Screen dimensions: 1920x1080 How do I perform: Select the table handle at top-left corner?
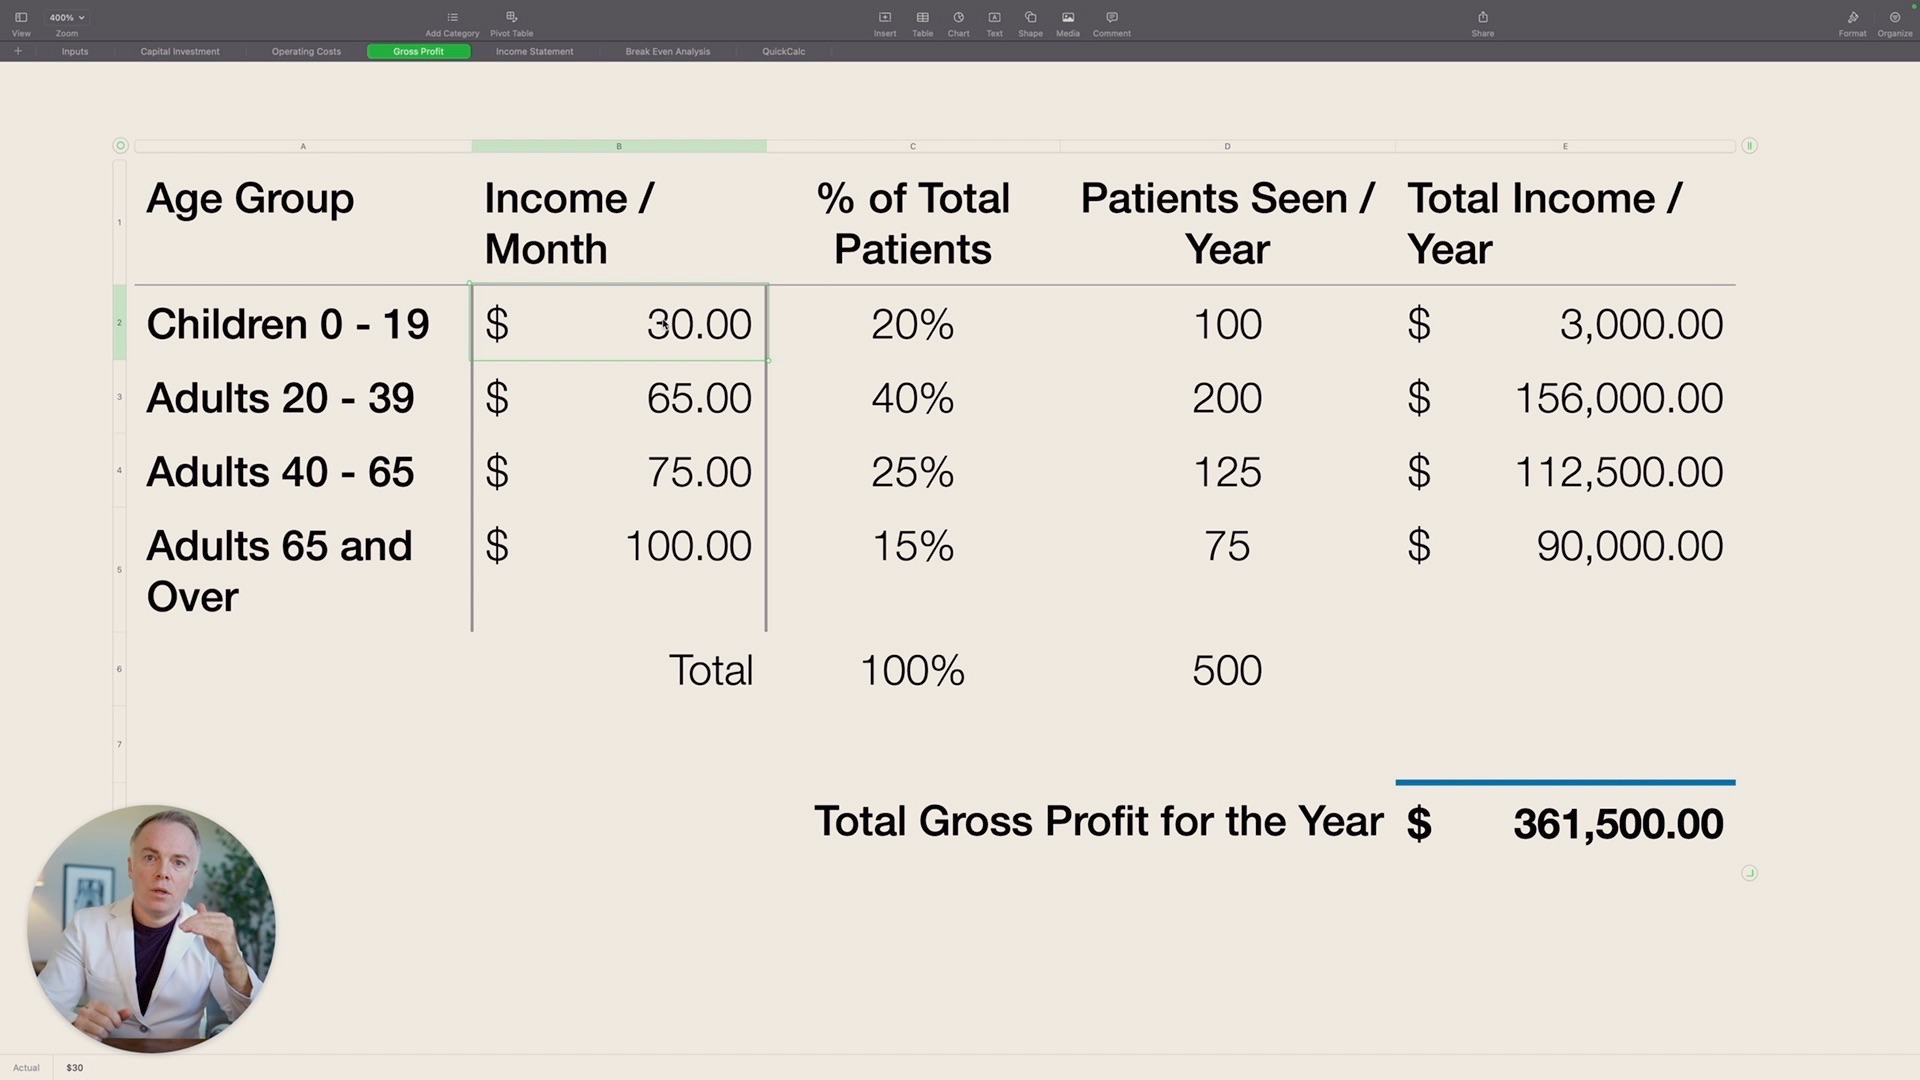coord(120,146)
